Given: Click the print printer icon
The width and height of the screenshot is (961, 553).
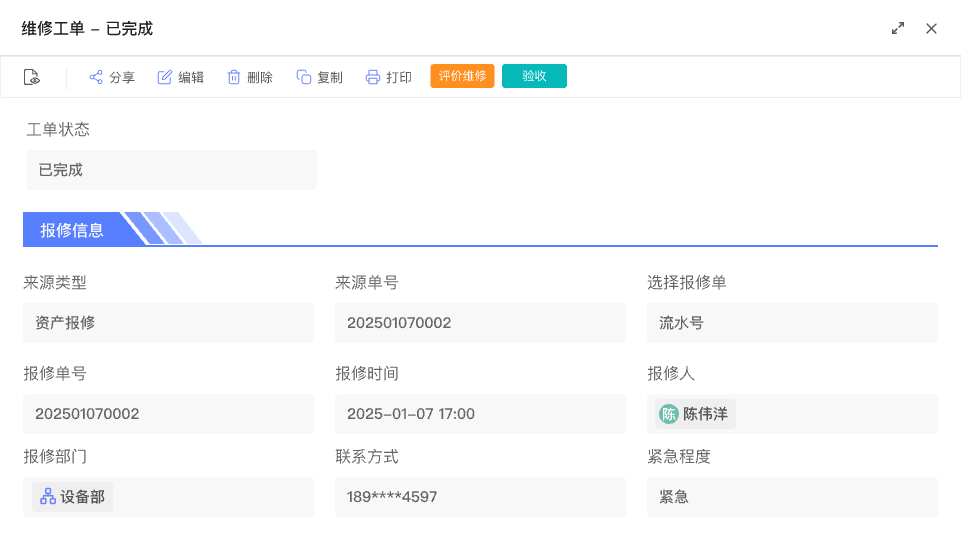Looking at the screenshot, I should pyautogui.click(x=373, y=77).
